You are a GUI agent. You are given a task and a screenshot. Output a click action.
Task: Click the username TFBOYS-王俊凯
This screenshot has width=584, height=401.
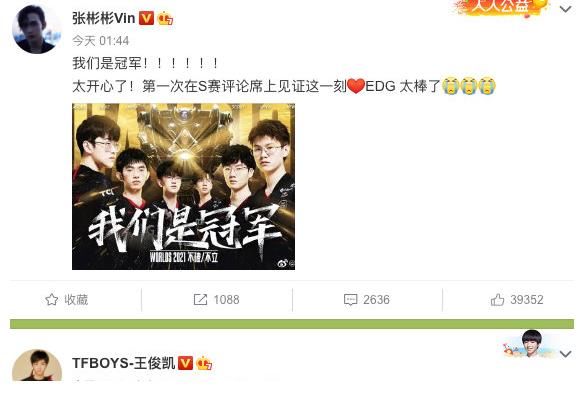(123, 363)
